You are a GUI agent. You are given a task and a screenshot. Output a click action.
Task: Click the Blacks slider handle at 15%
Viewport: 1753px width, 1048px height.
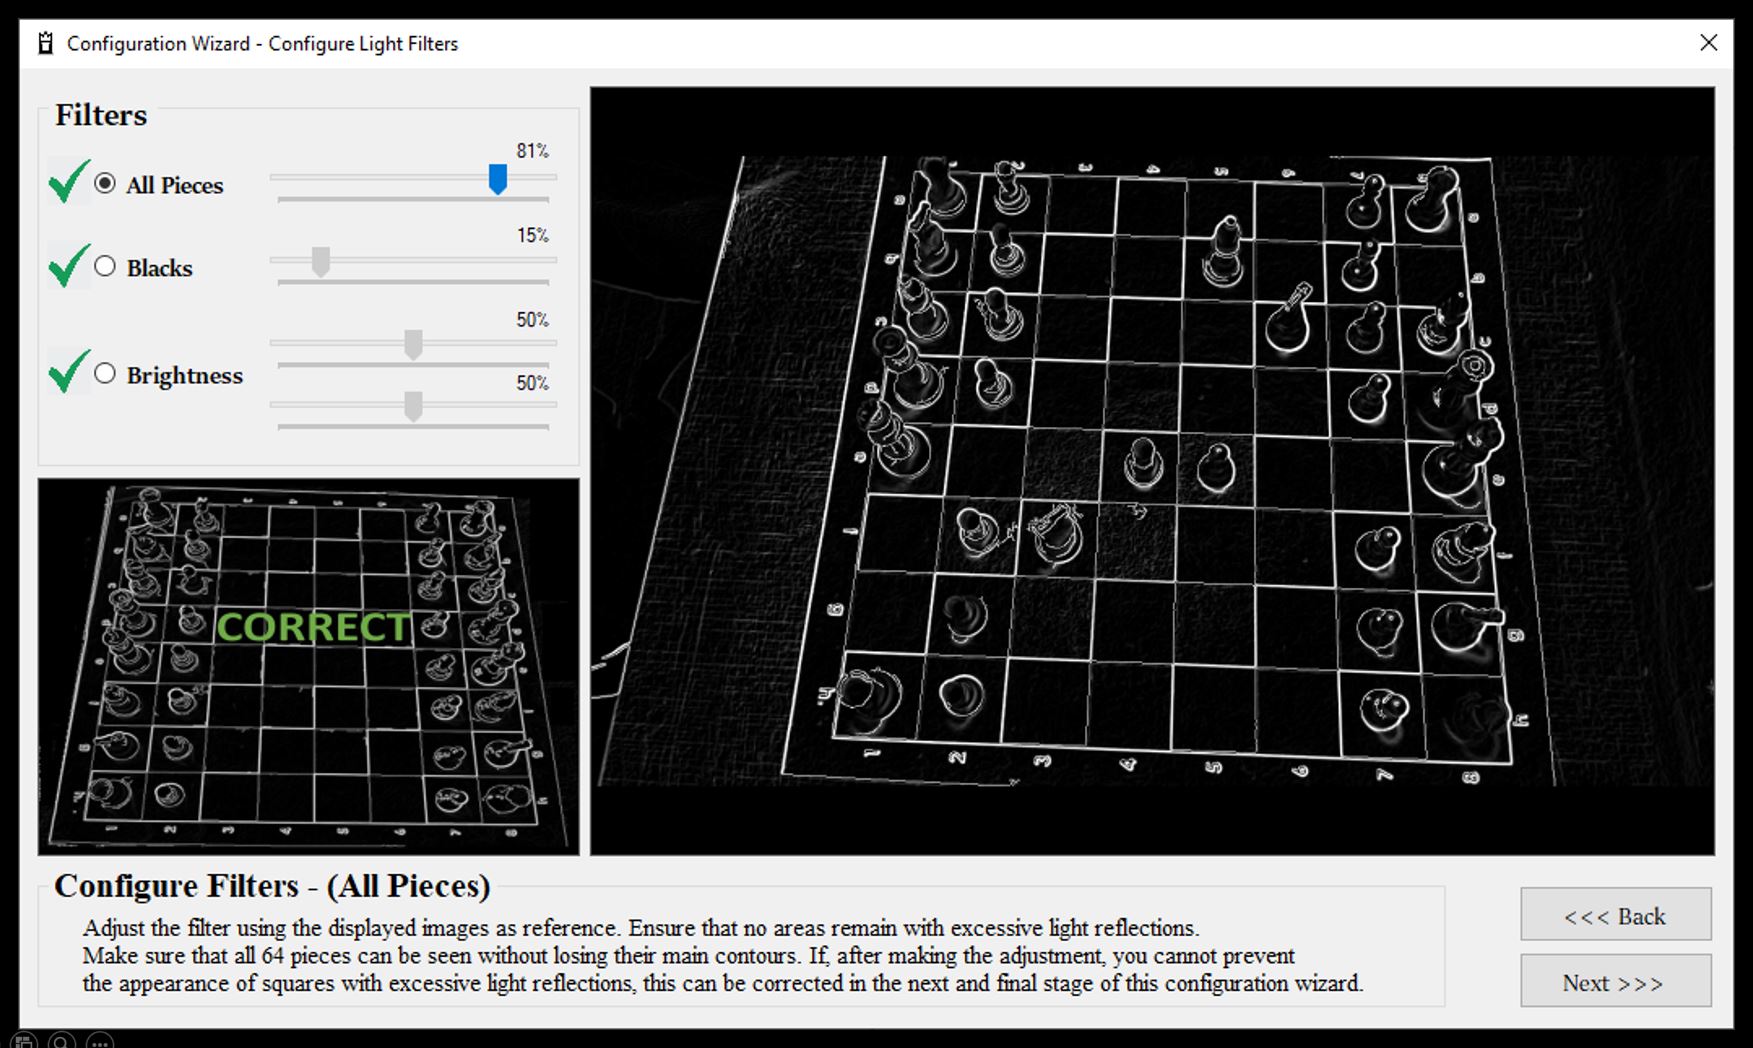320,262
